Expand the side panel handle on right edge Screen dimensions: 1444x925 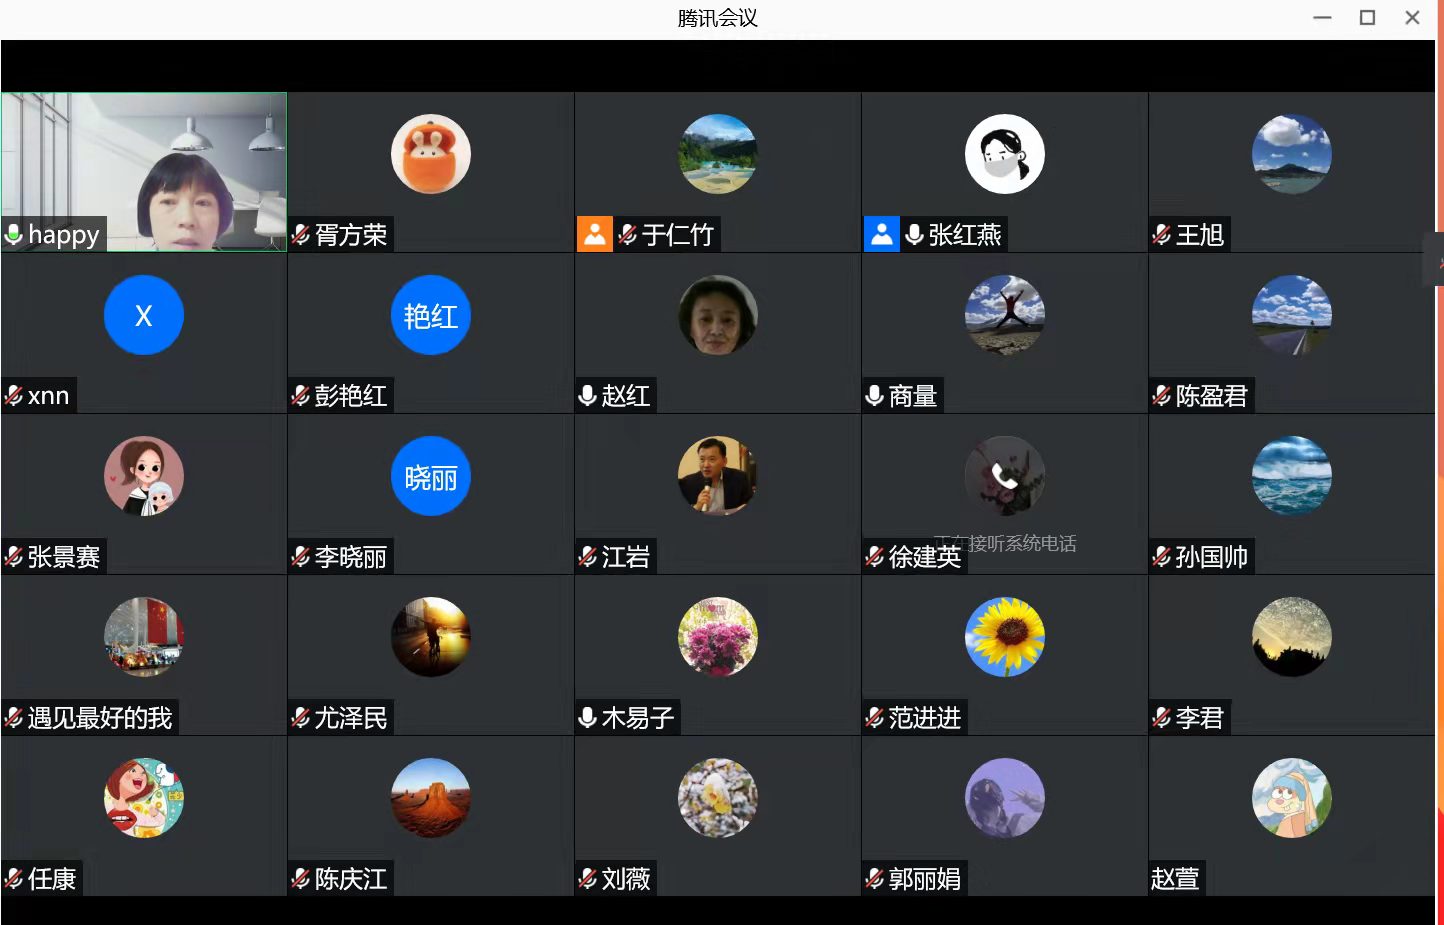(1437, 260)
